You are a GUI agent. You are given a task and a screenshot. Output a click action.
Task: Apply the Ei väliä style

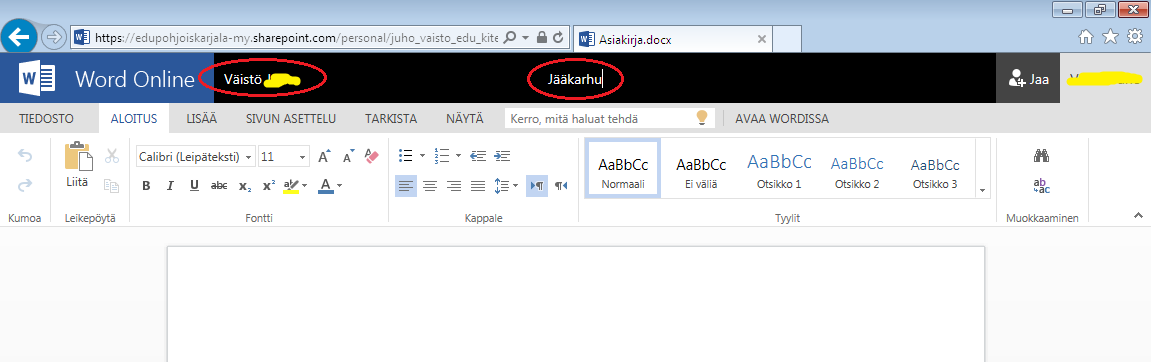701,173
